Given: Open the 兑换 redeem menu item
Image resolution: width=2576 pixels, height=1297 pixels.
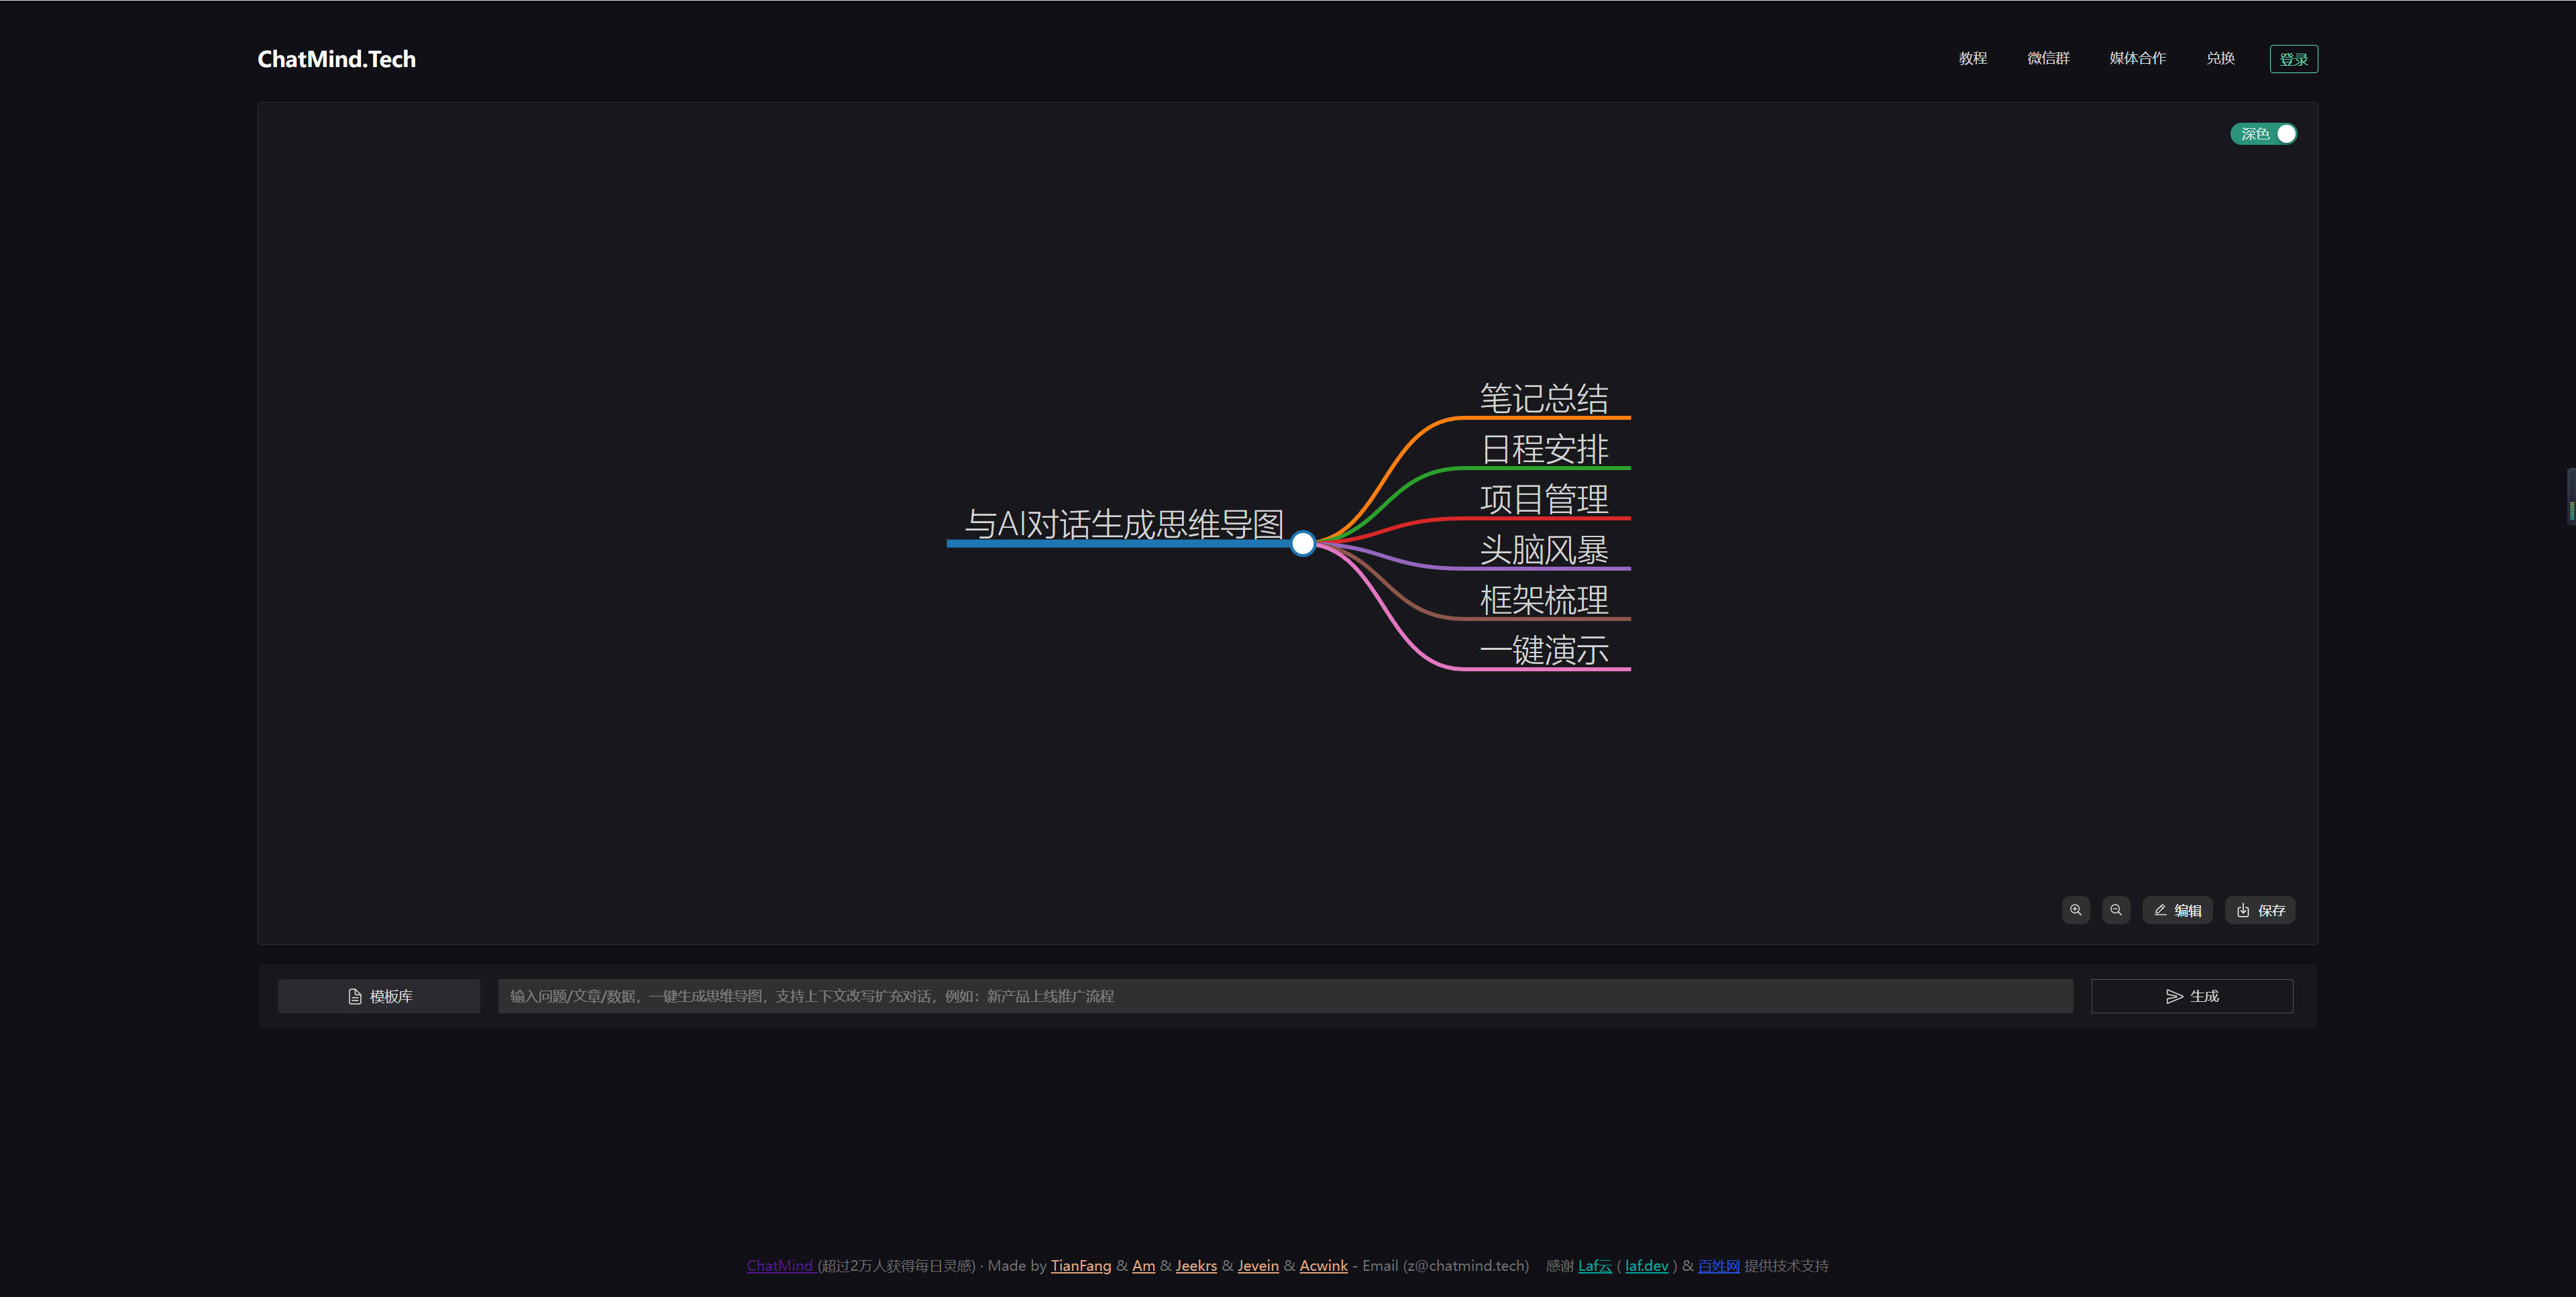Looking at the screenshot, I should pos(2220,58).
